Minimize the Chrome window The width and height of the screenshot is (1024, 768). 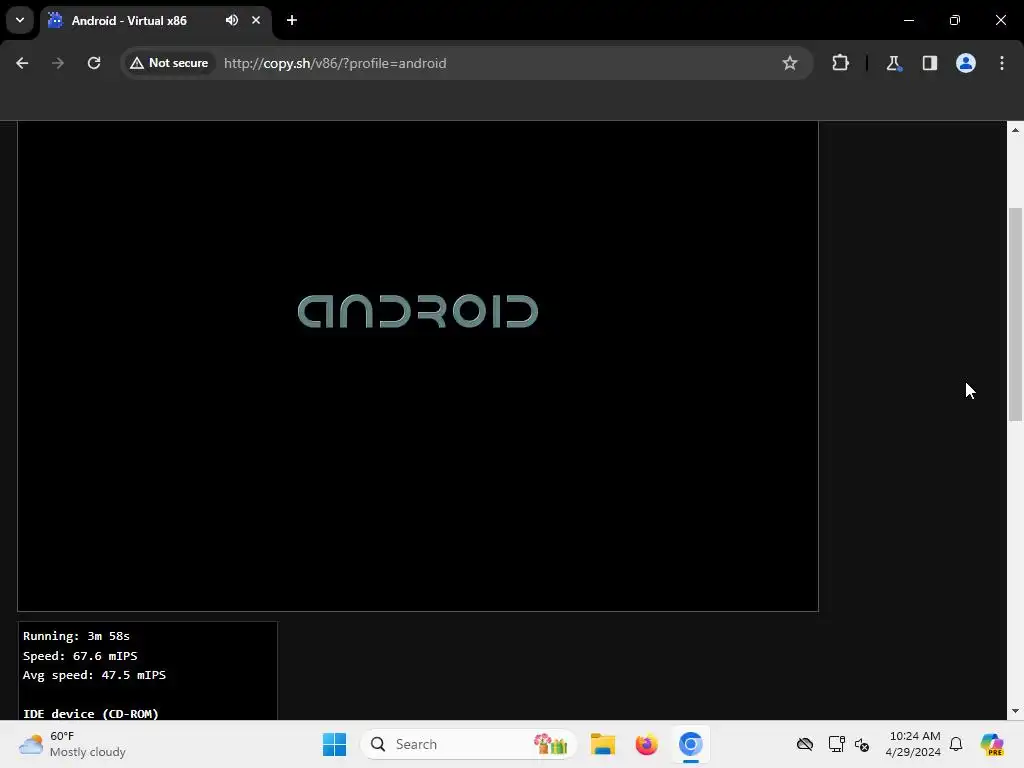[x=909, y=20]
